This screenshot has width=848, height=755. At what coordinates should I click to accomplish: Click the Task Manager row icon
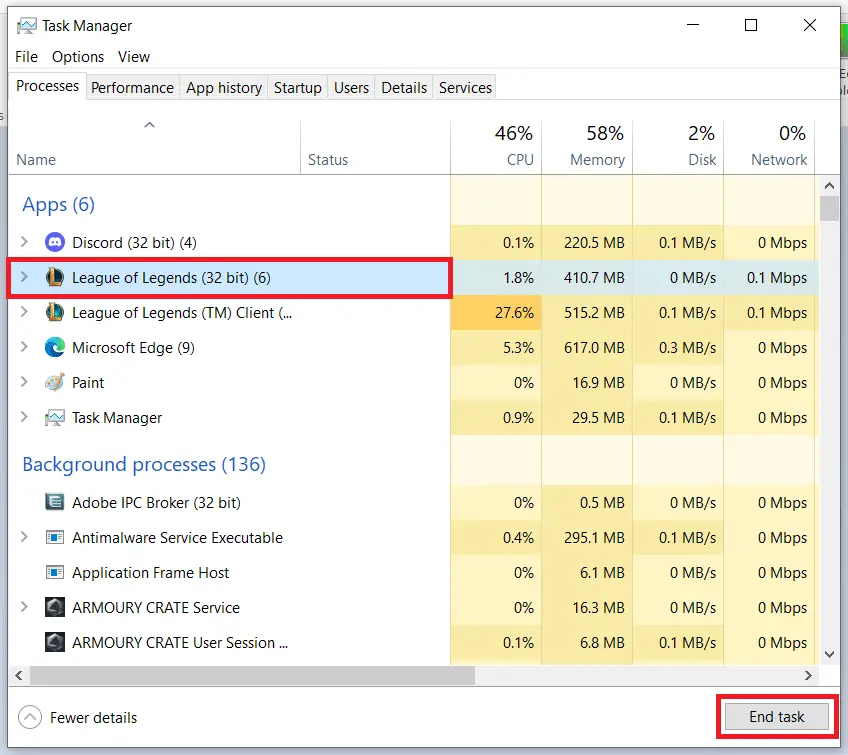tap(55, 418)
